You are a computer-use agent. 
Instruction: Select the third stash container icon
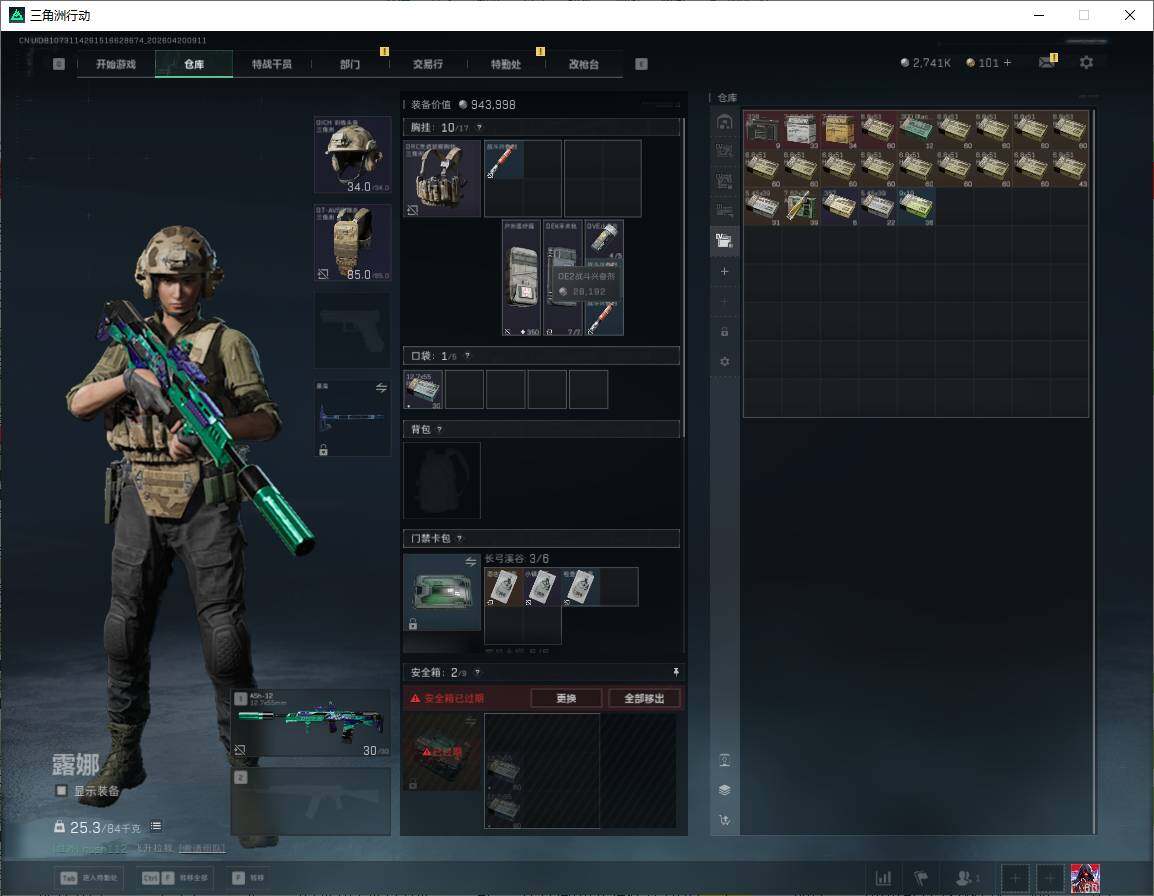724,181
